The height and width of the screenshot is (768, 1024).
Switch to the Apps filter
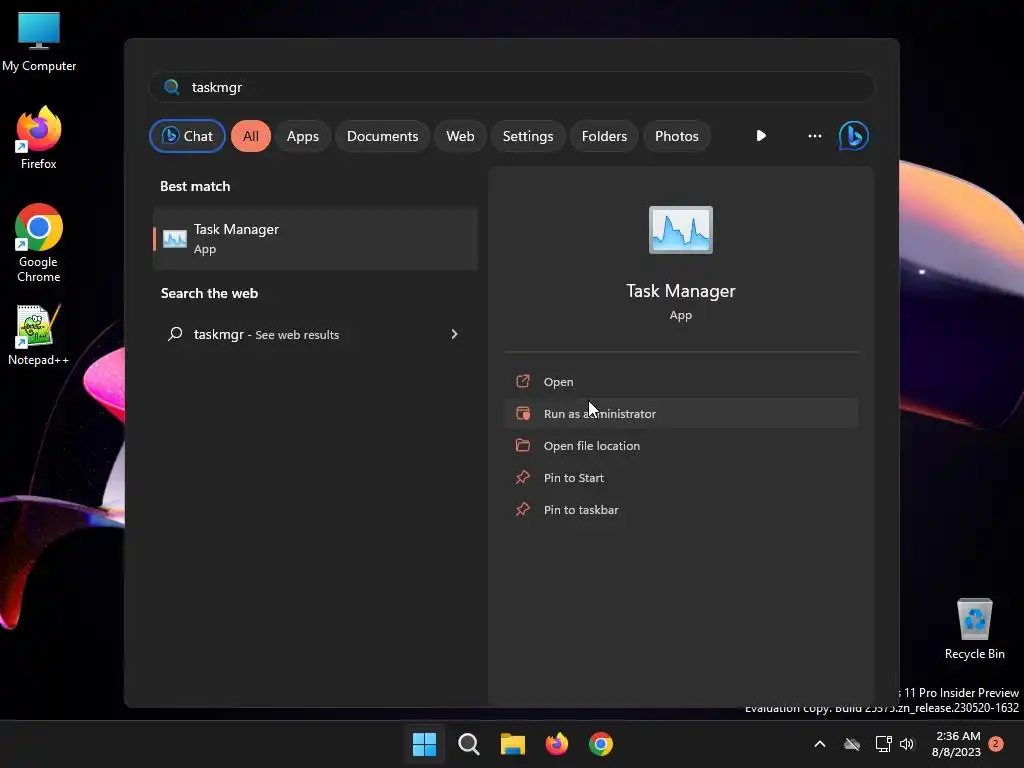(302, 136)
